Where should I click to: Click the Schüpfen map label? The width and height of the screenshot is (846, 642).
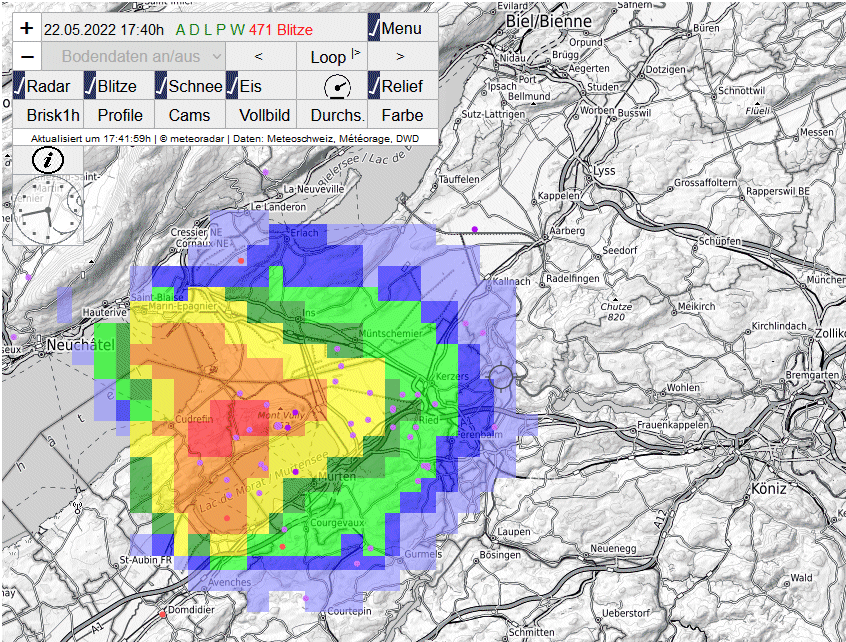720,241
